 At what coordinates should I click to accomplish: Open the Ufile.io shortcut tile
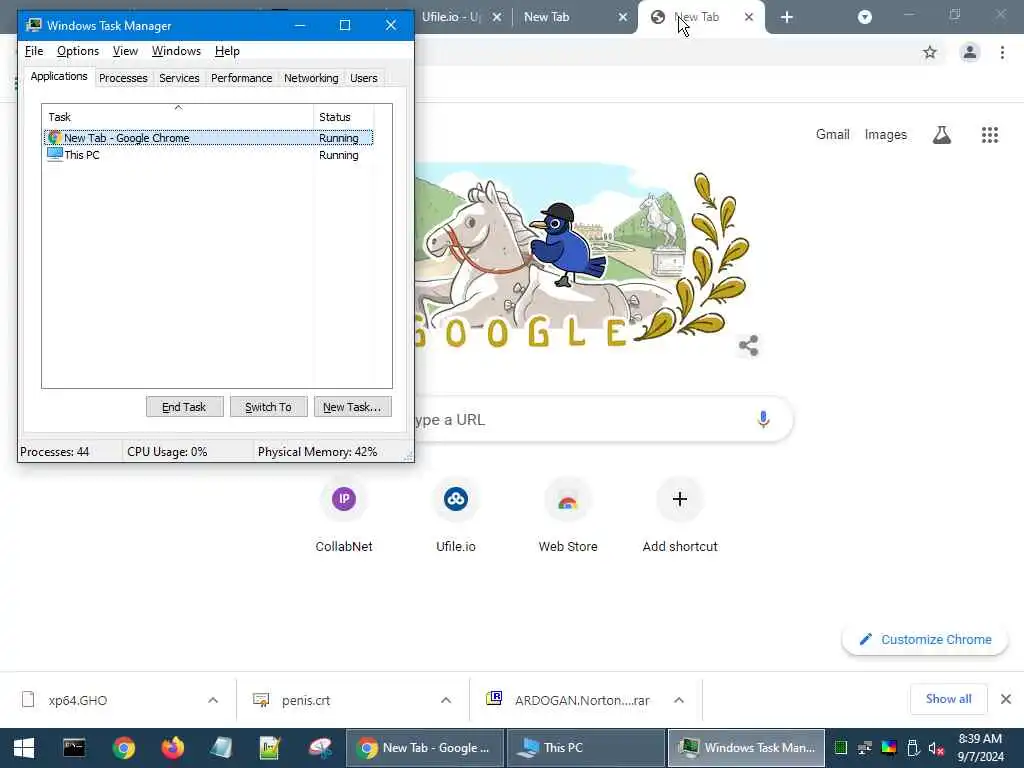tap(456, 516)
